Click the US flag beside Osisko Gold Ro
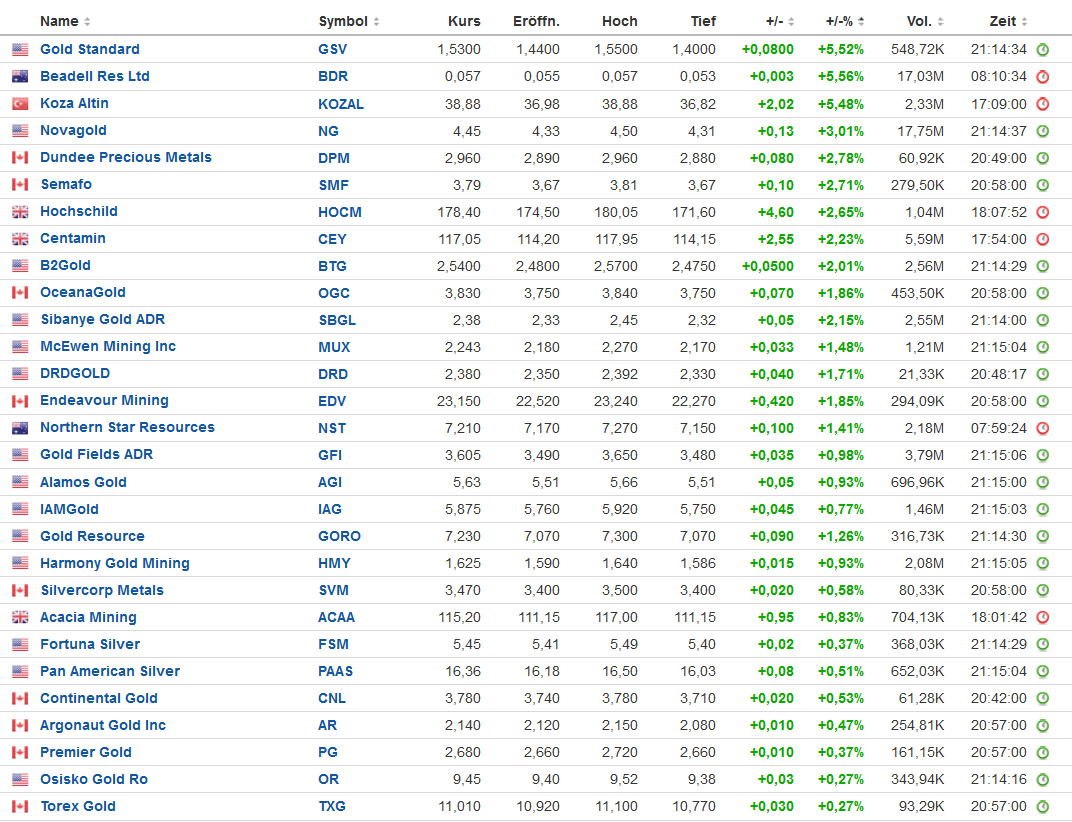1072x822 pixels. click(21, 779)
